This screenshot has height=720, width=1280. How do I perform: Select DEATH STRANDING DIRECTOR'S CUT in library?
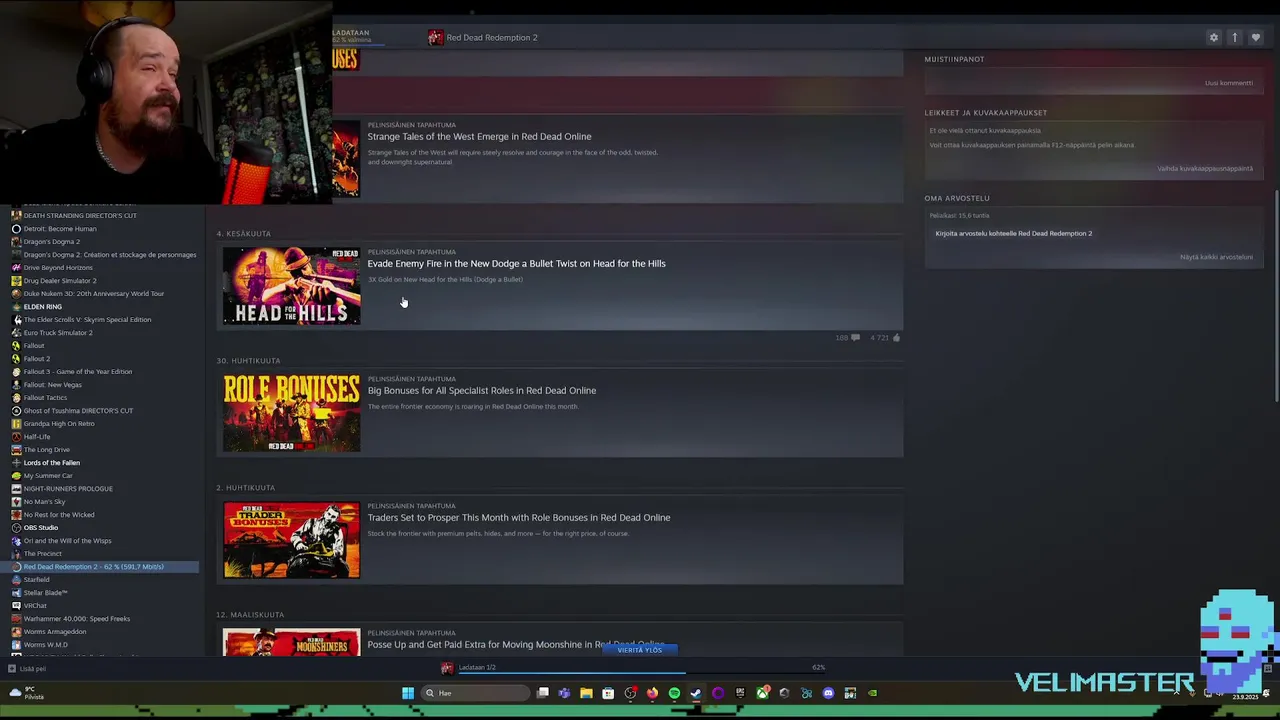(x=80, y=216)
